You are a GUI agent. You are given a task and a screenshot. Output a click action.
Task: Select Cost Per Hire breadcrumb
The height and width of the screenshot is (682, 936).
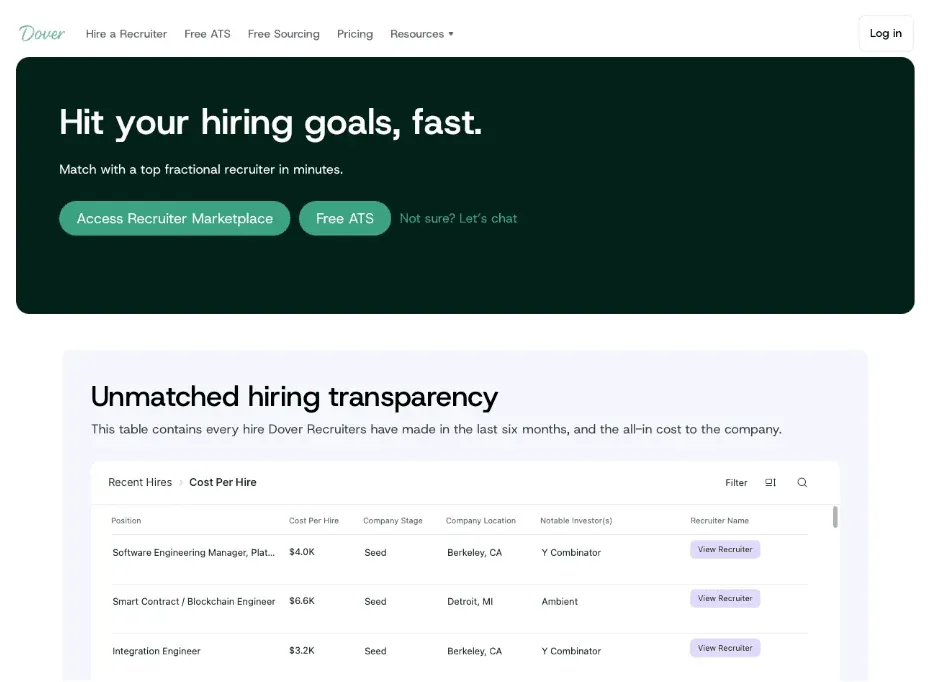(223, 482)
